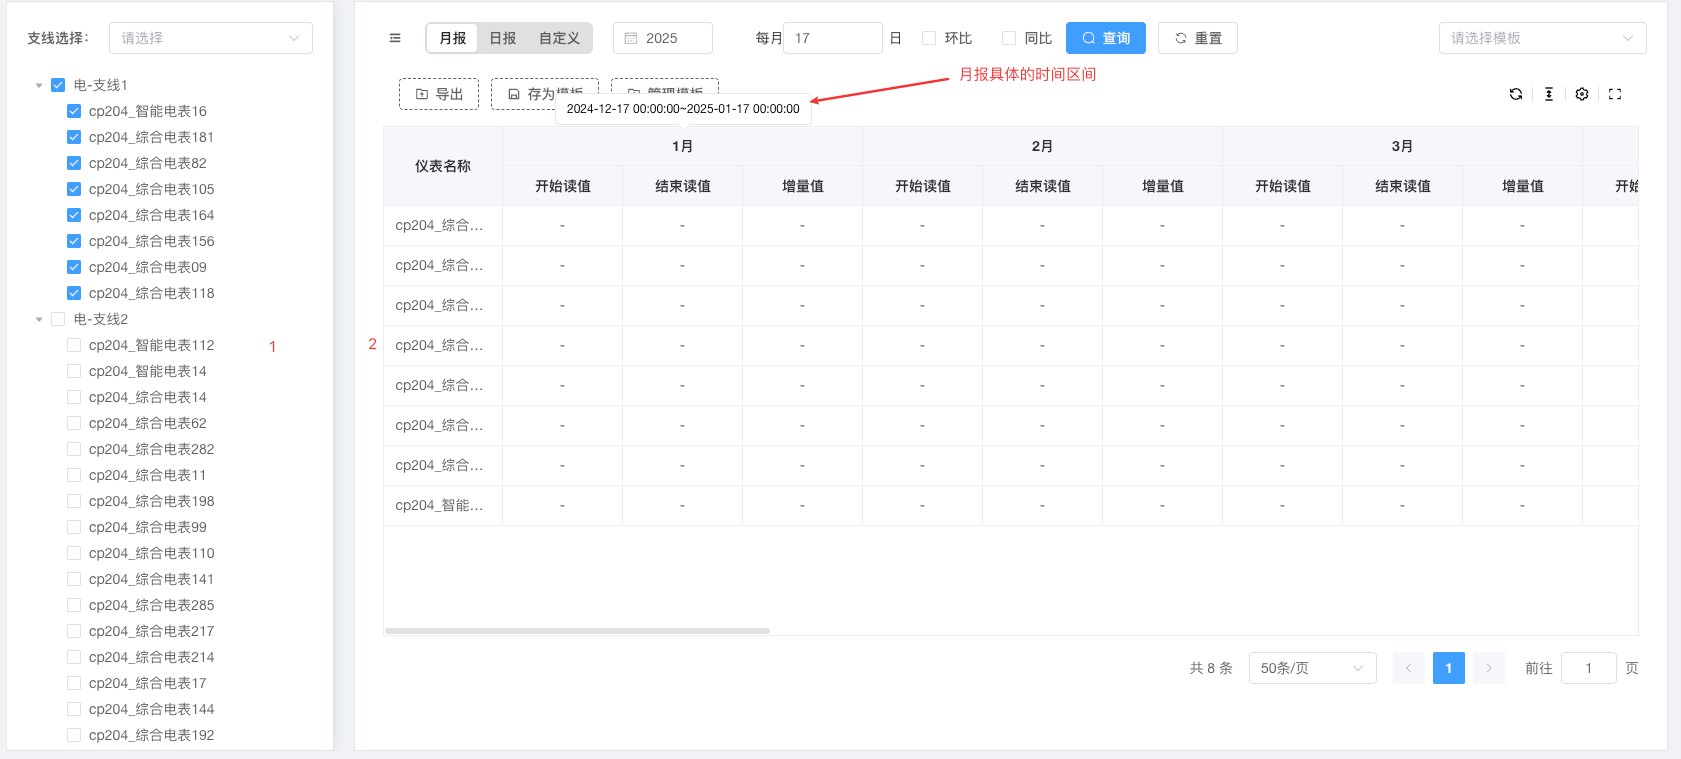Select cp204_综合电表198 tree item
The image size is (1681, 759).
click(151, 501)
